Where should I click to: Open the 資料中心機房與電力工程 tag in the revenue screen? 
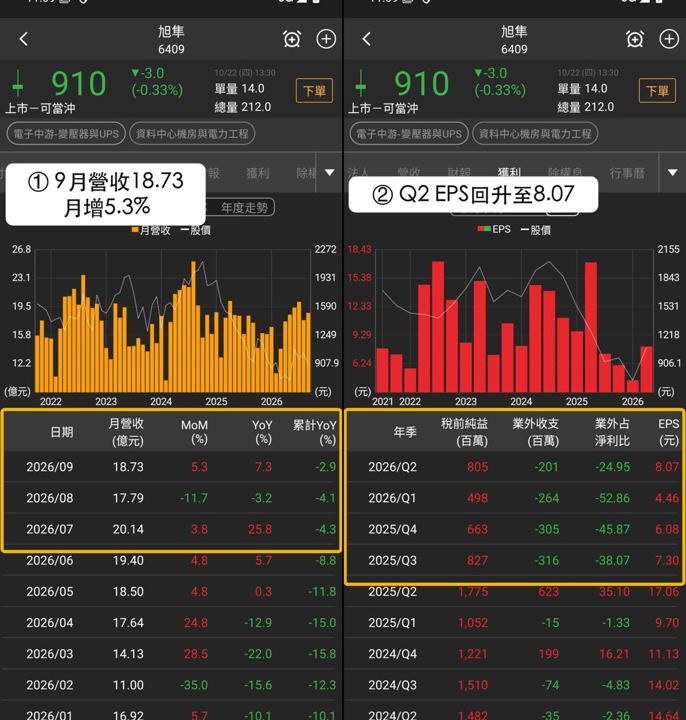coord(192,134)
